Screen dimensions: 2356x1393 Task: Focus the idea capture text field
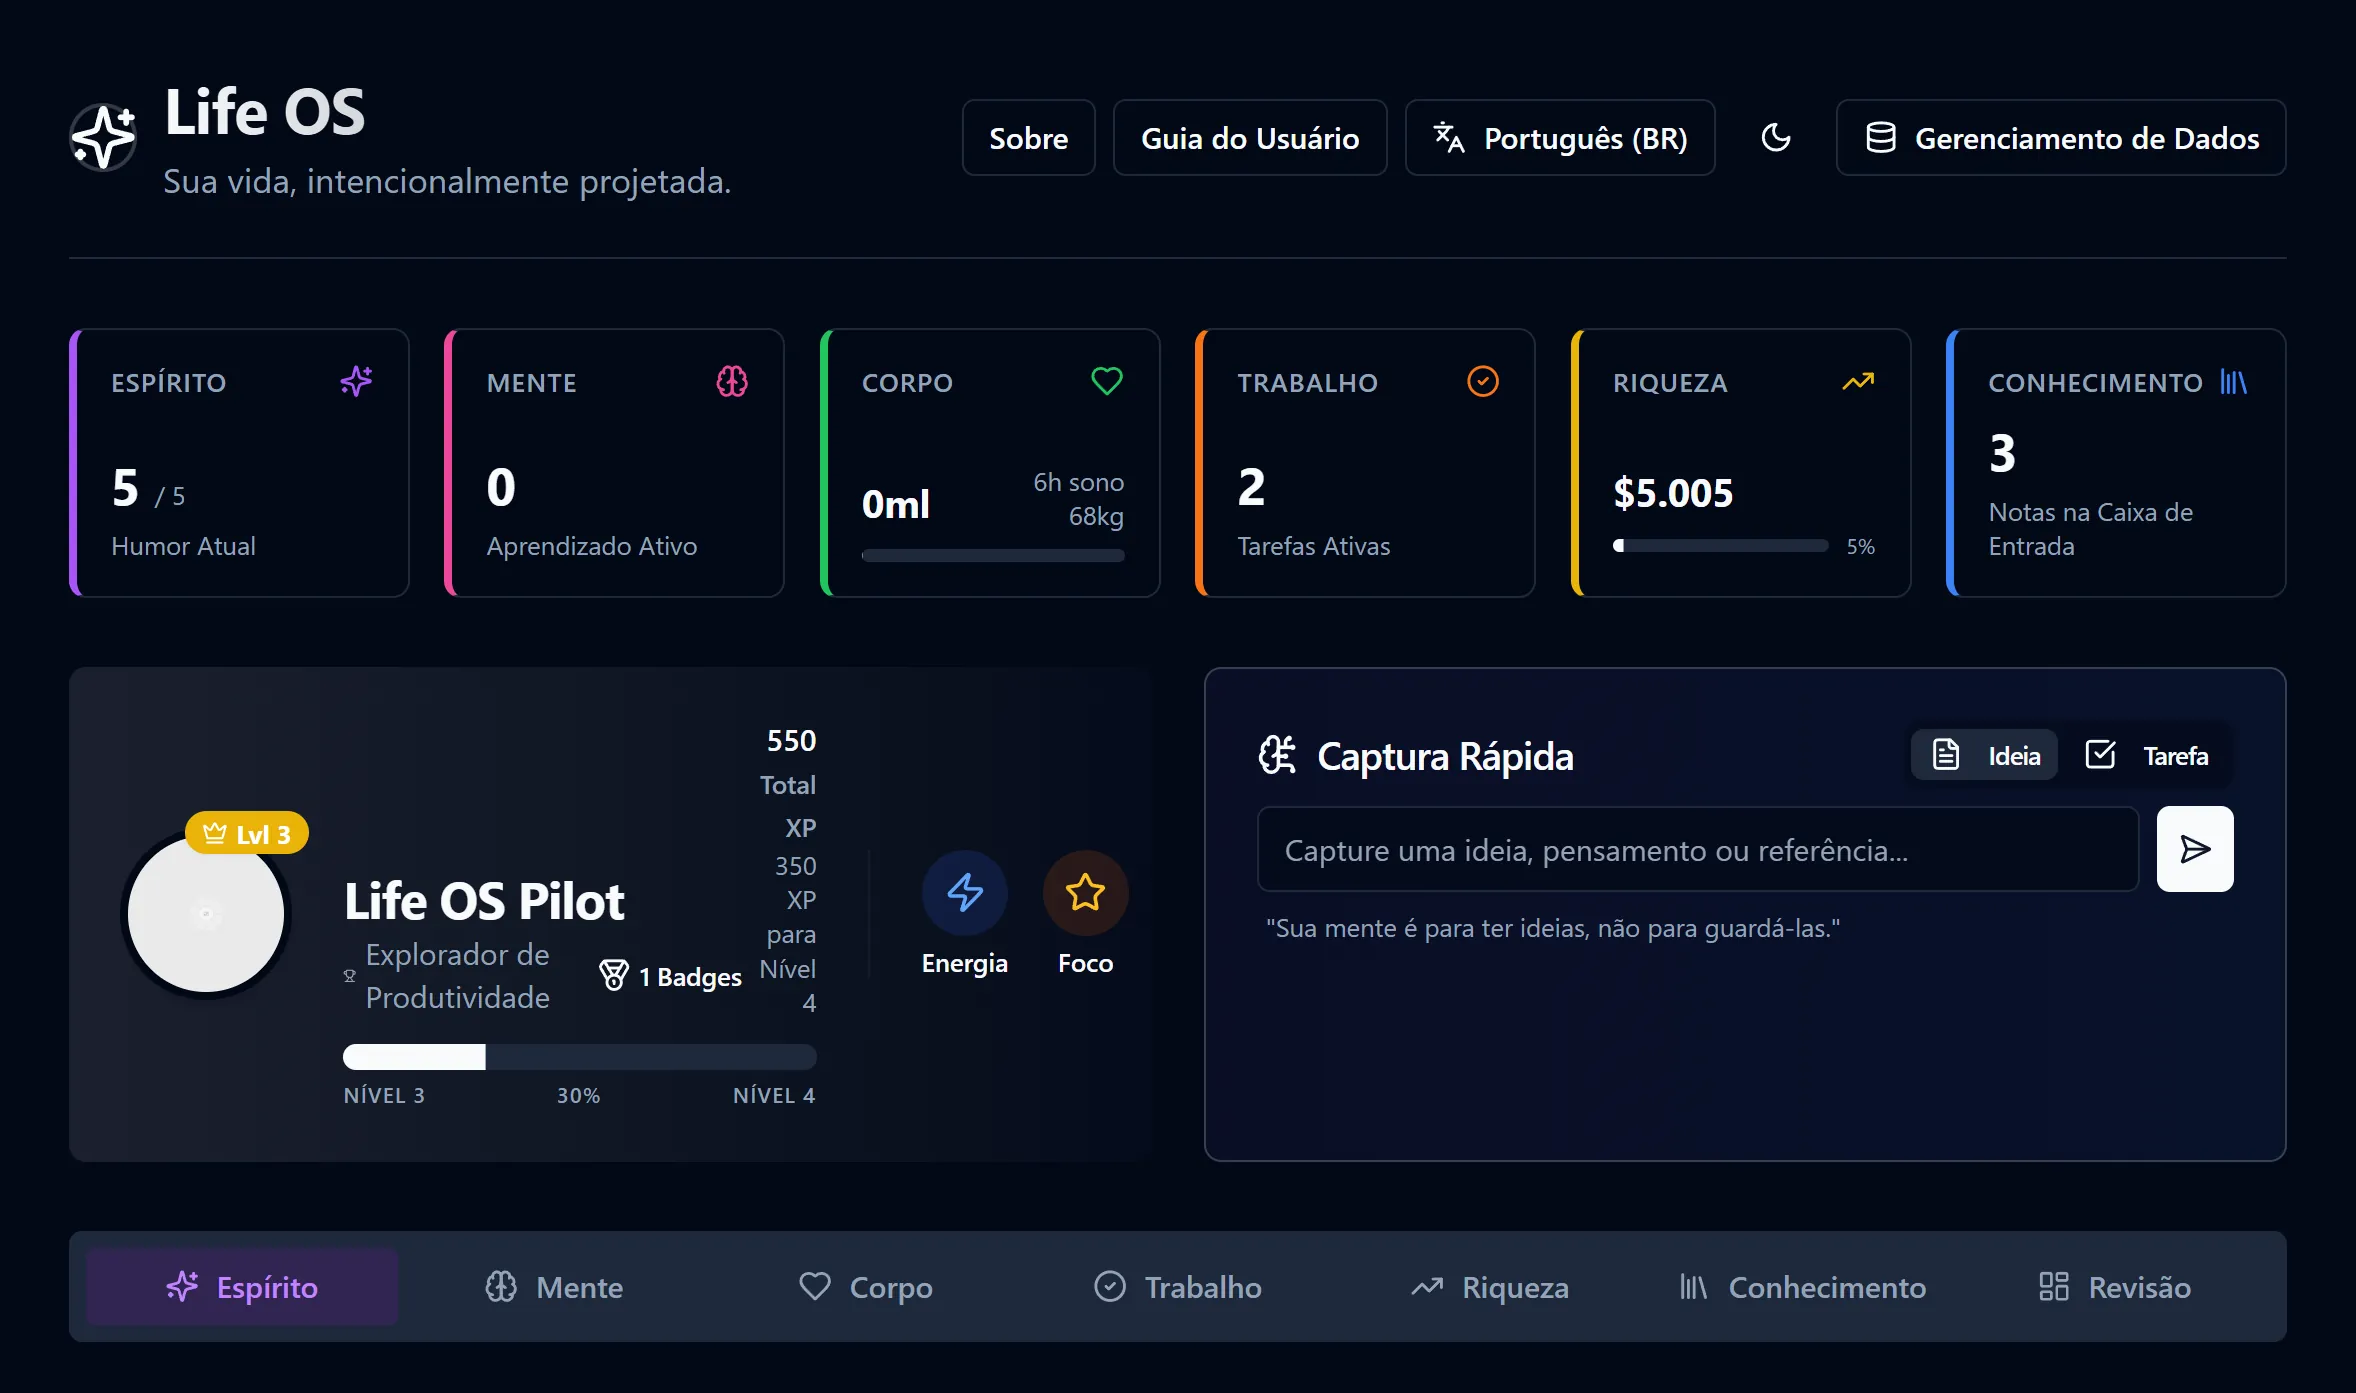(1697, 850)
